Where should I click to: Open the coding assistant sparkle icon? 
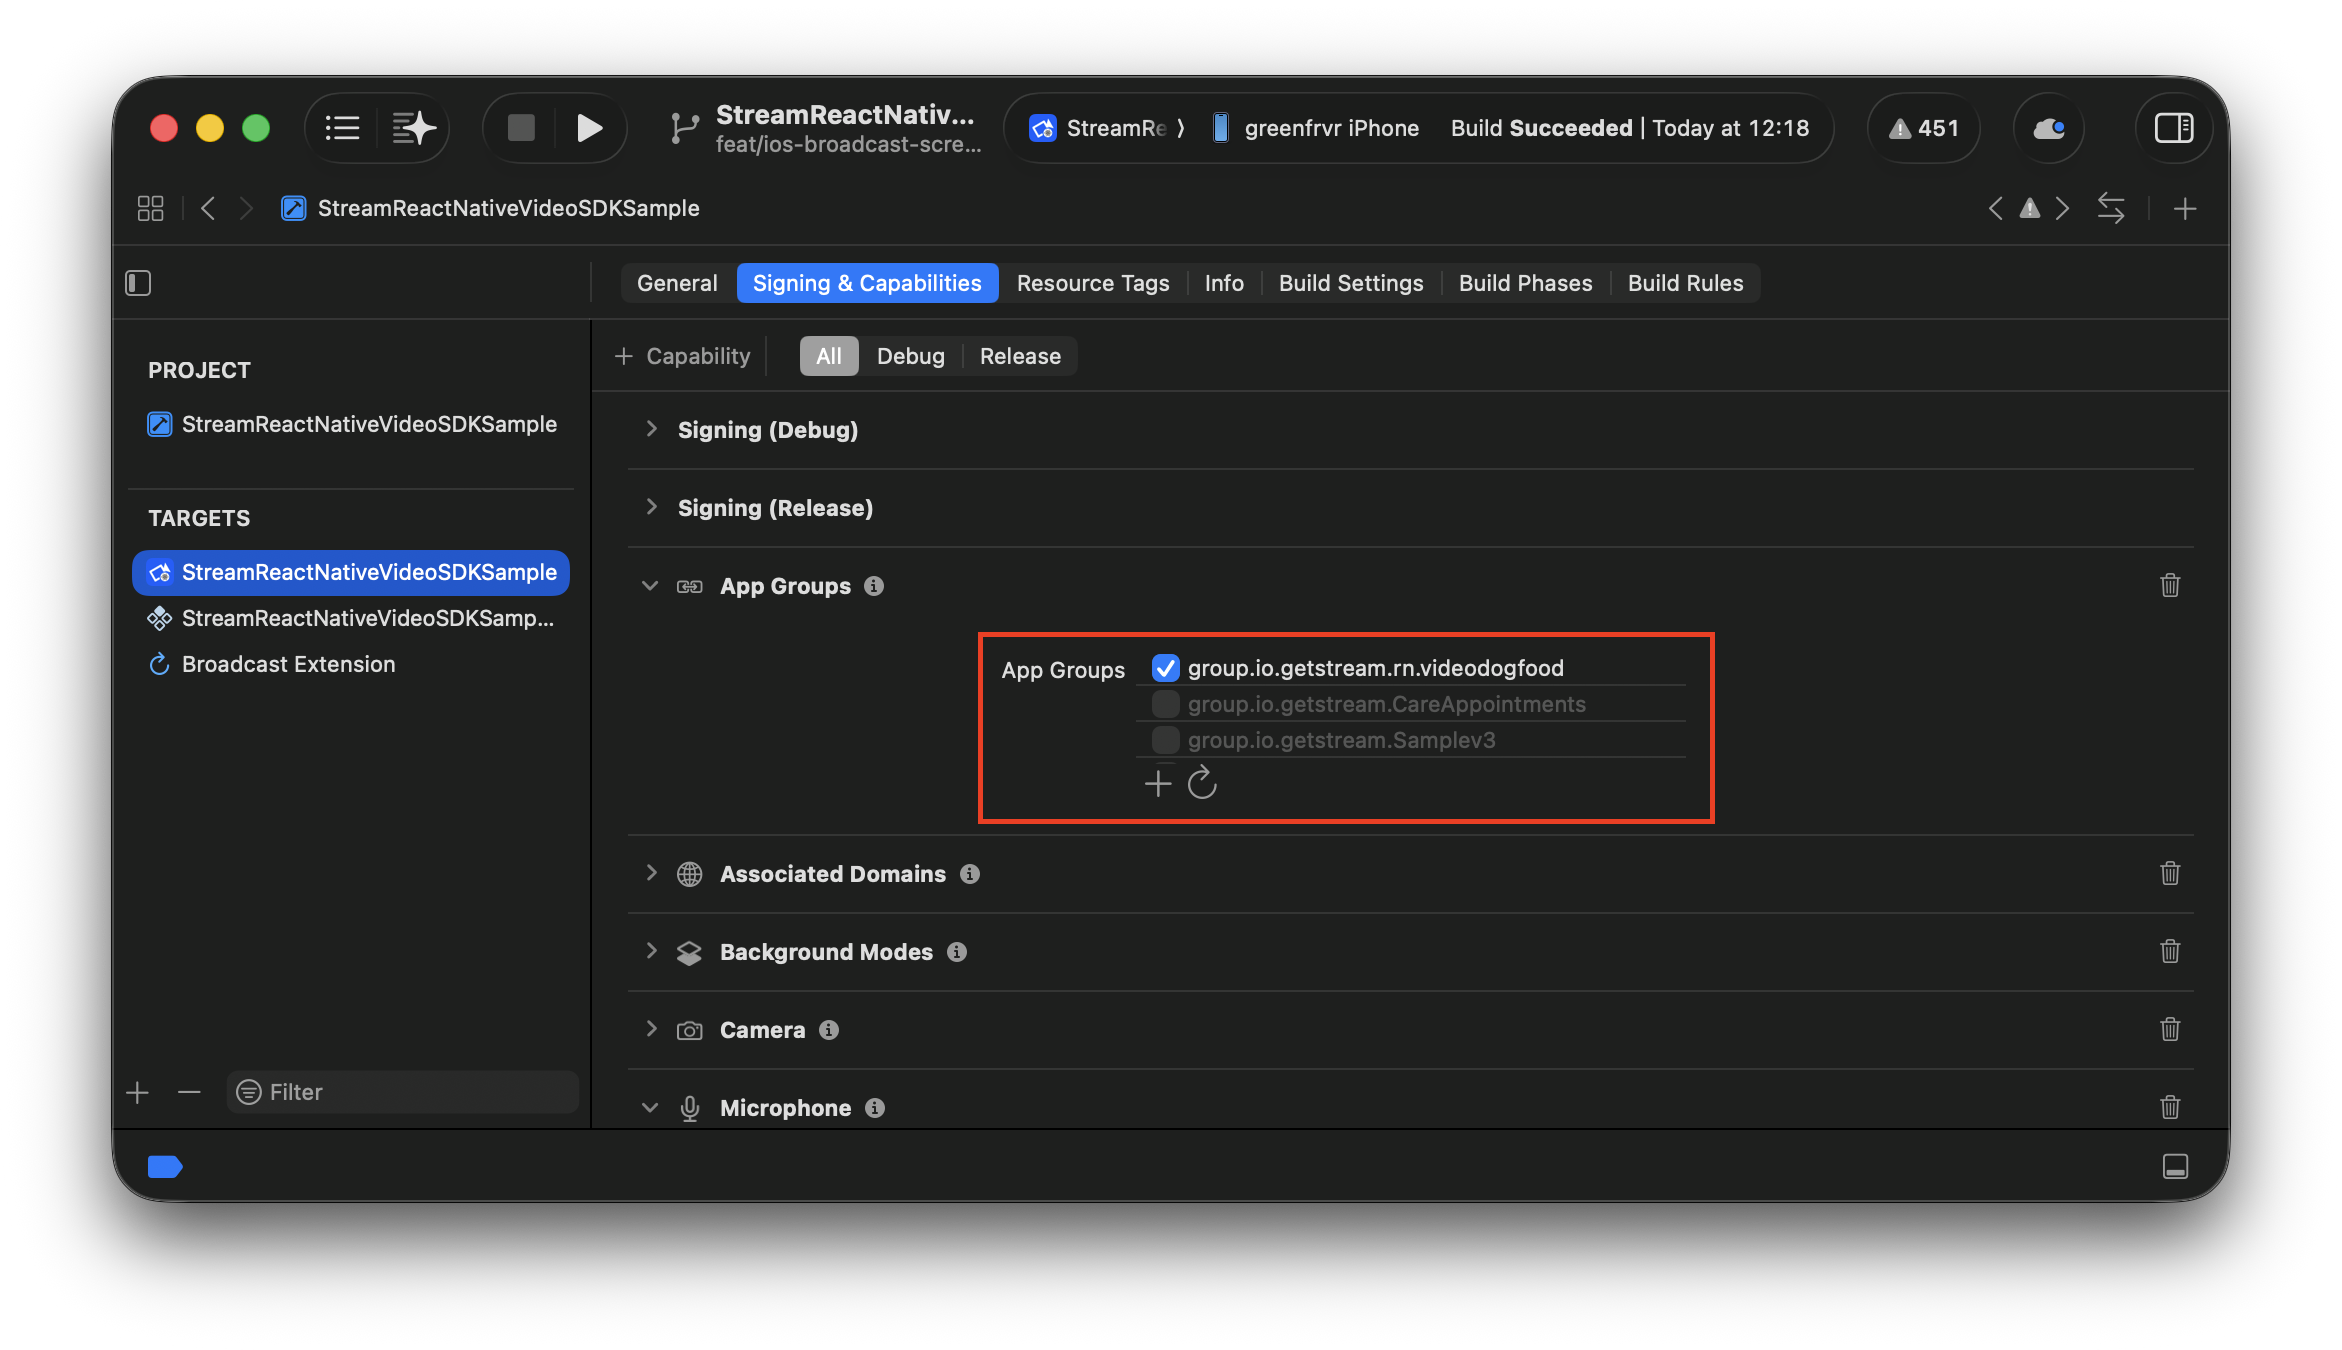(414, 128)
